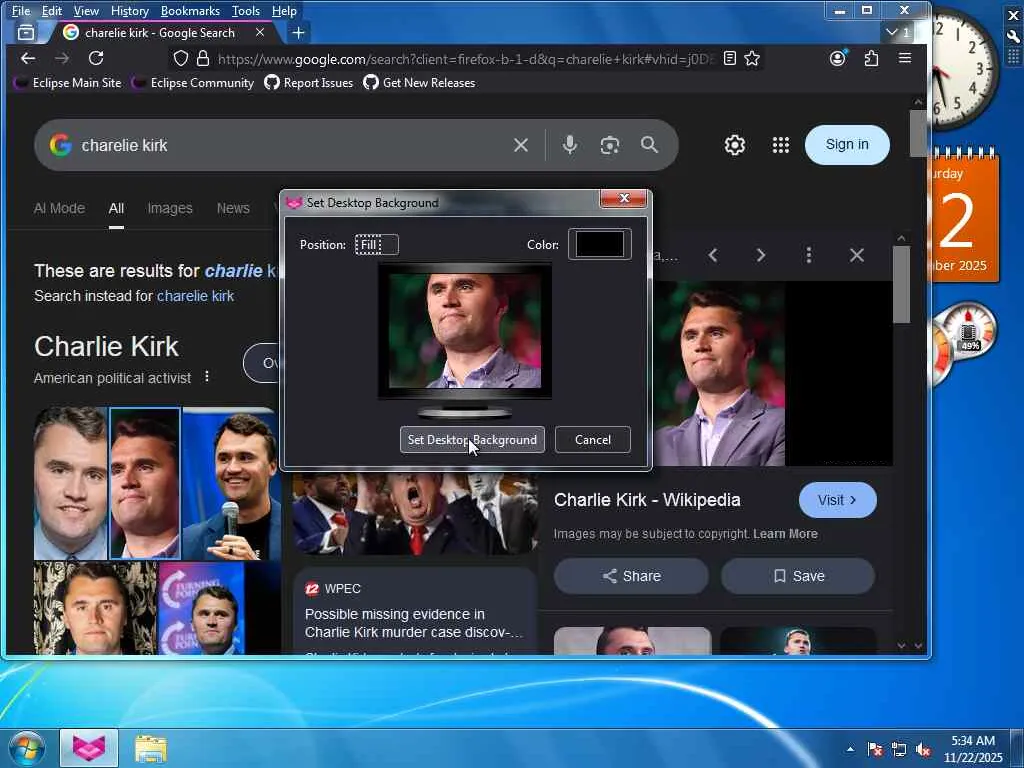Open a new tab with the plus button
Viewport: 1024px width, 768px height.
(298, 33)
